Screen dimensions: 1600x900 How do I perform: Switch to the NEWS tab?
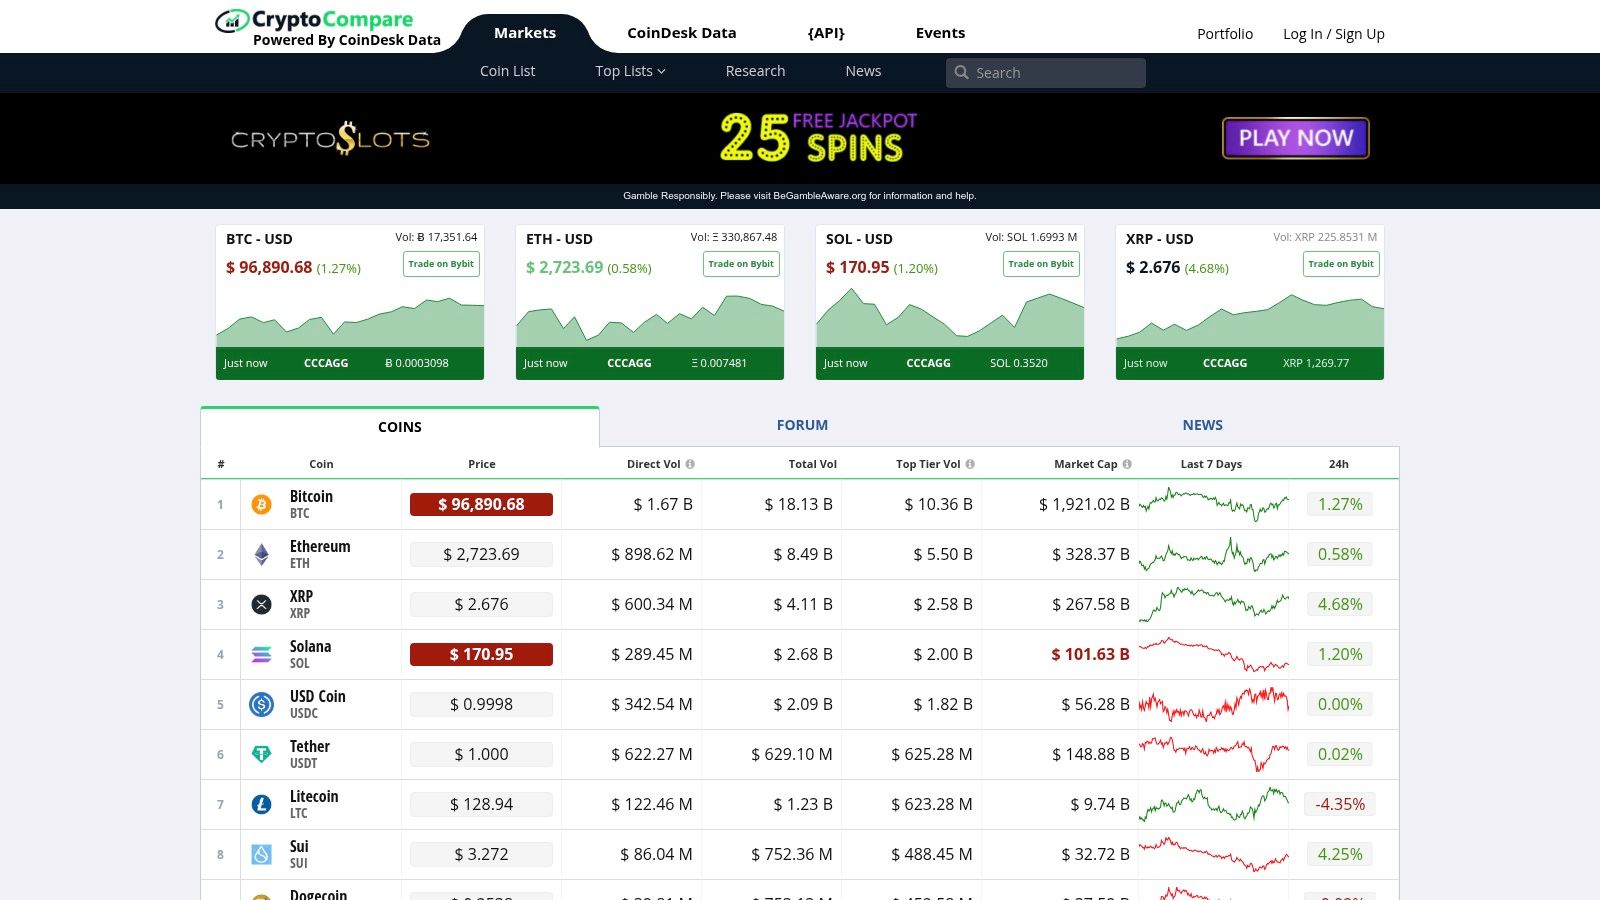click(1202, 425)
